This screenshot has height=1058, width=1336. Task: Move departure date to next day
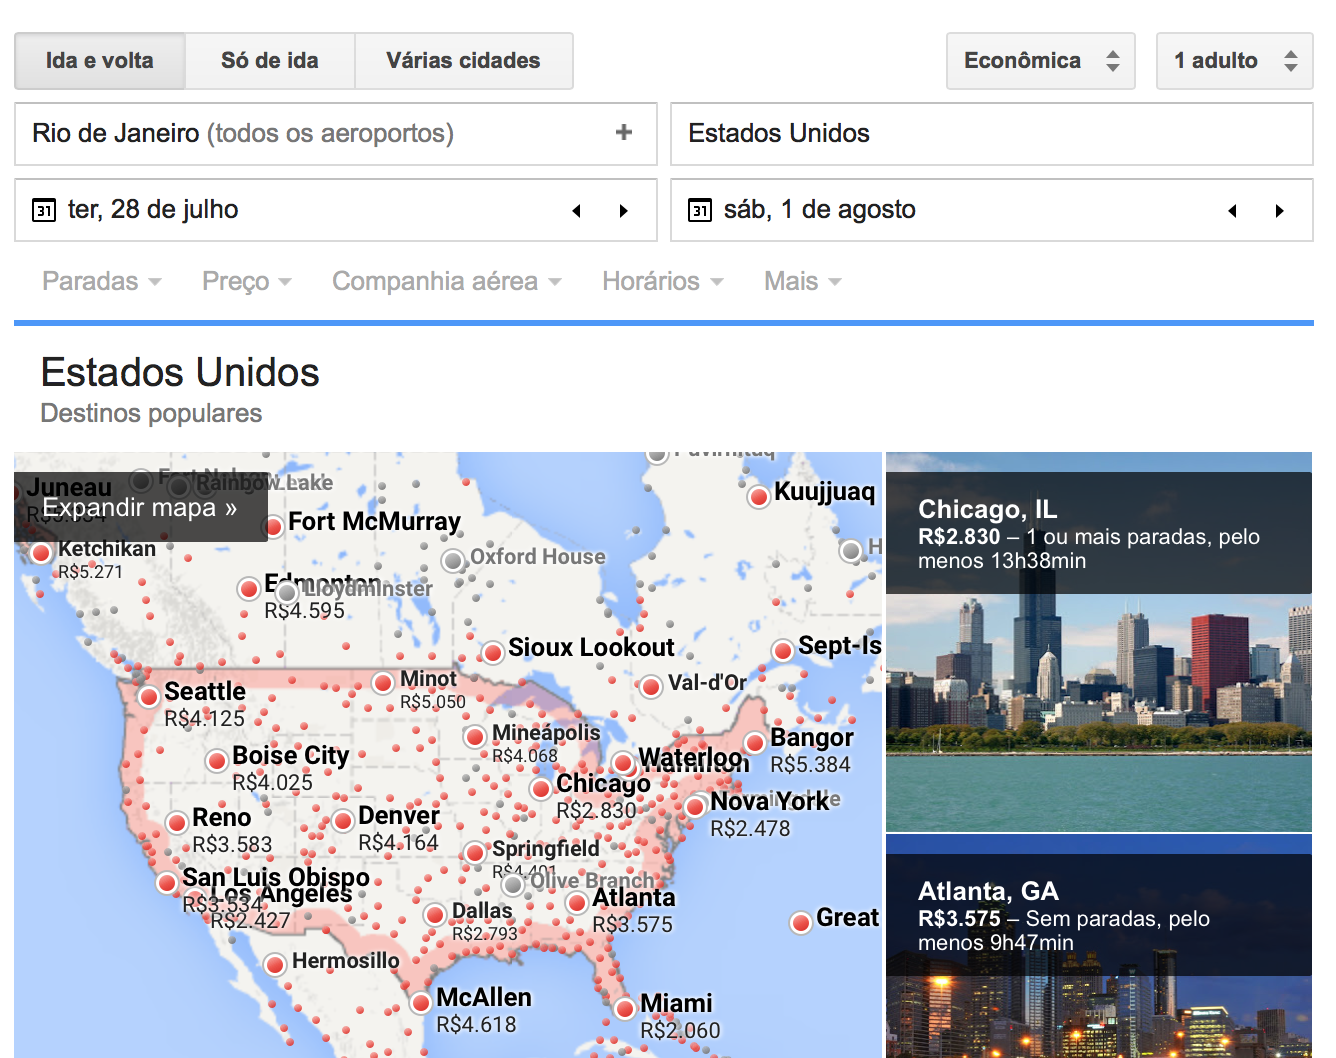tap(623, 211)
